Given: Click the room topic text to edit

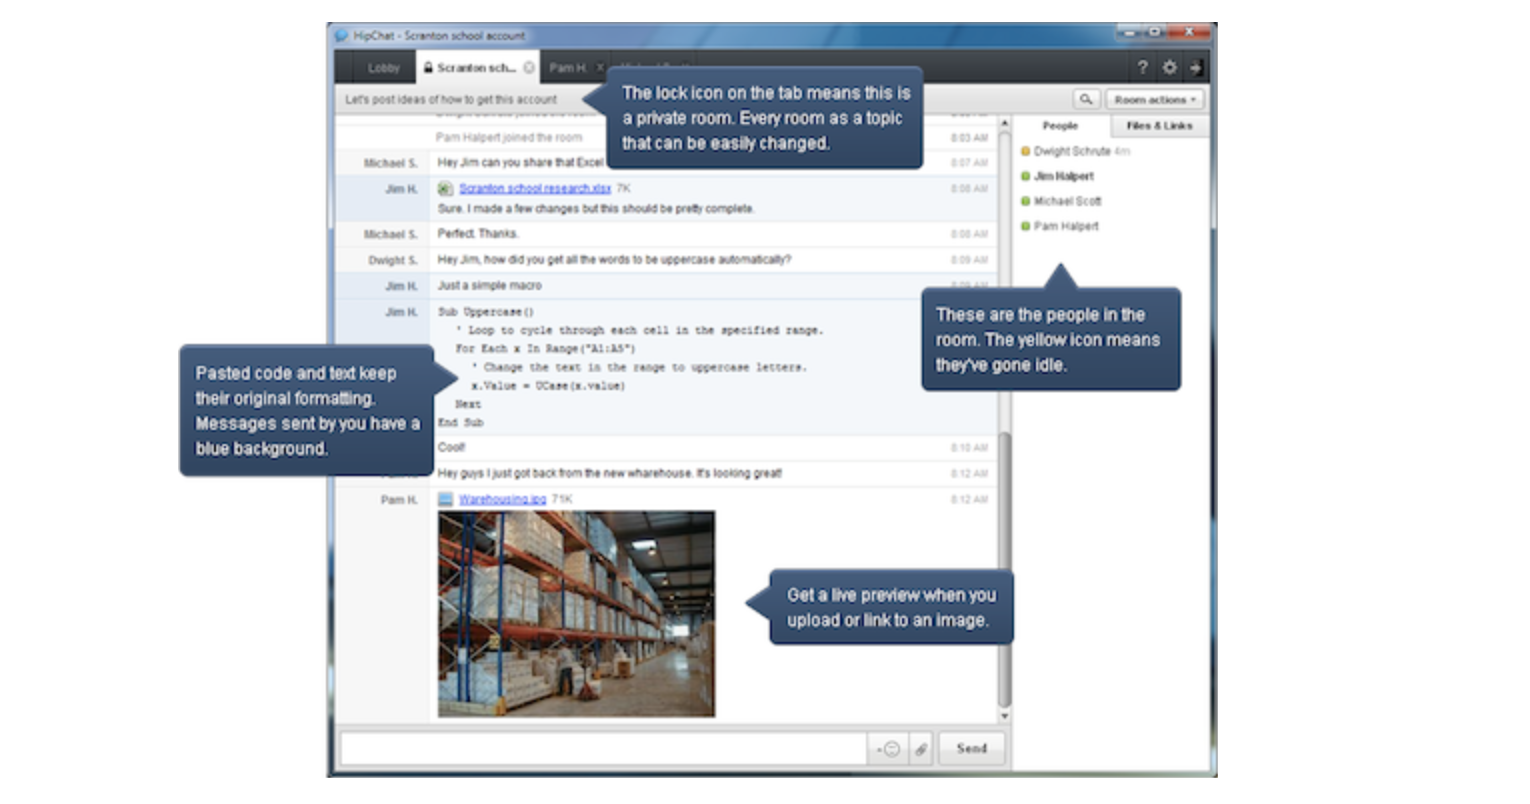Looking at the screenshot, I should (451, 99).
